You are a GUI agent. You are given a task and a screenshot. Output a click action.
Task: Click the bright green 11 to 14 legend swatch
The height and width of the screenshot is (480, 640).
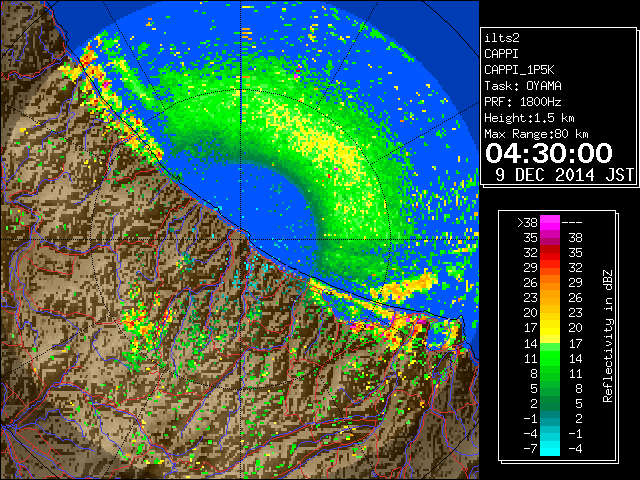[550, 358]
